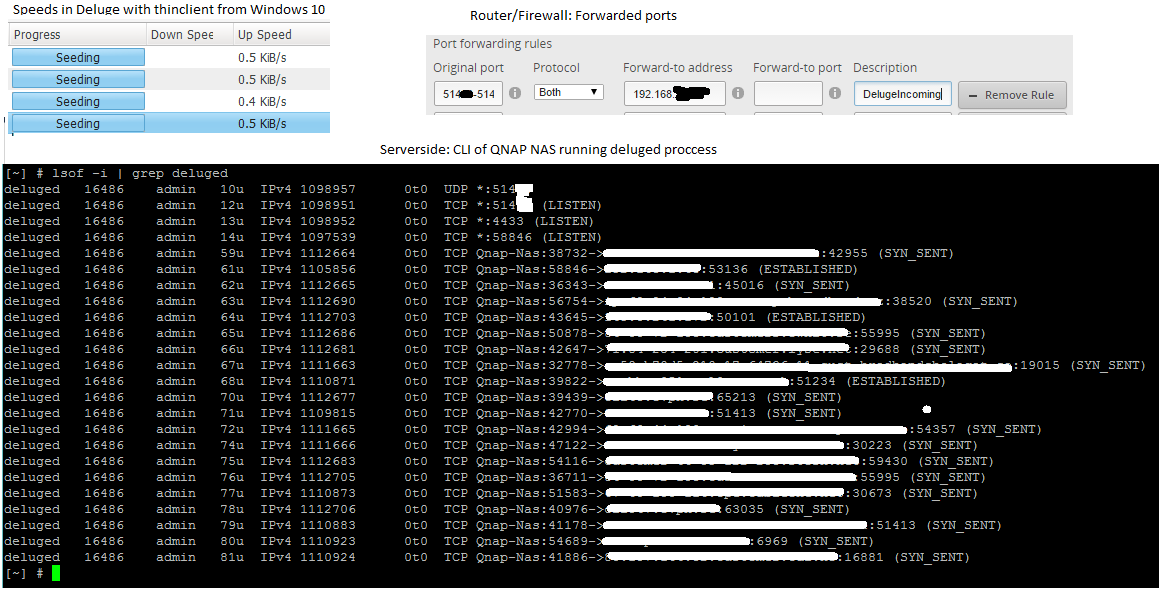Click 0.5 KiB/s in the highlighted row
Viewport: 1162px width, 592px height.
262,124
